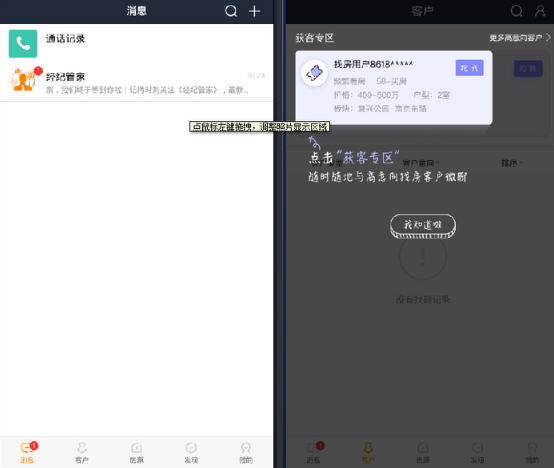The width and height of the screenshot is (554, 468).
Task: Select the 客户 tab in left bottom bar
Action: (x=82, y=452)
